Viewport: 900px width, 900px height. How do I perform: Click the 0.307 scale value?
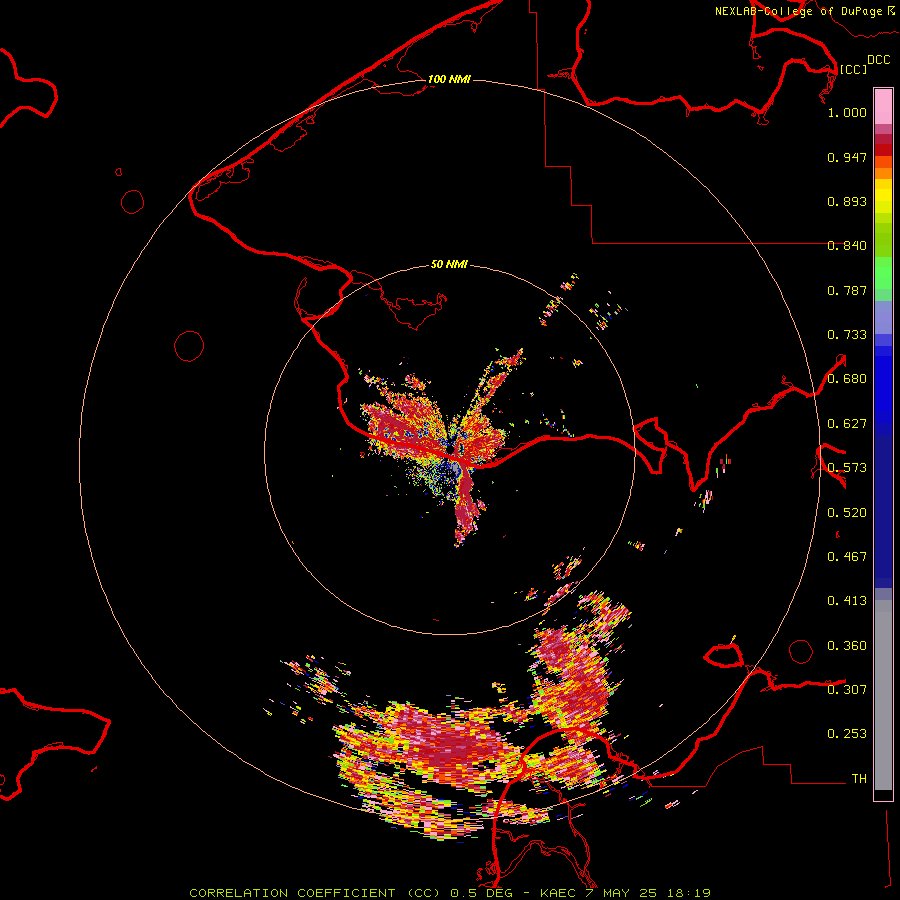[x=847, y=689]
